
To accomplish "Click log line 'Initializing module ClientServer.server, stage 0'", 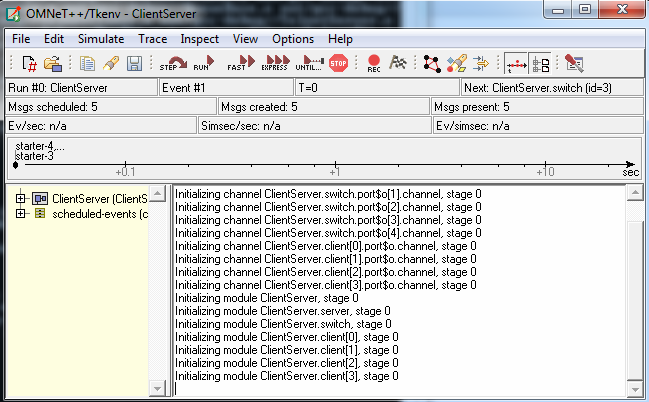I will (x=283, y=311).
